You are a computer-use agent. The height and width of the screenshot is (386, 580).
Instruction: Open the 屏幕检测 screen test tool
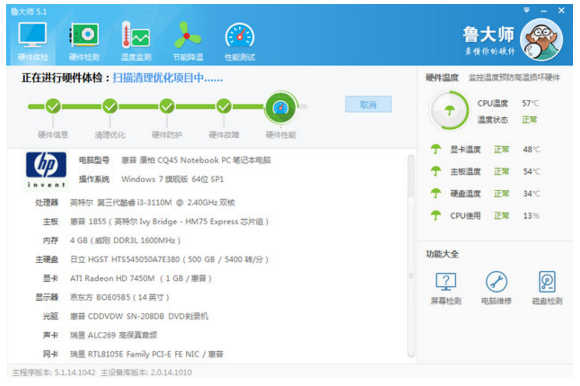point(446,288)
